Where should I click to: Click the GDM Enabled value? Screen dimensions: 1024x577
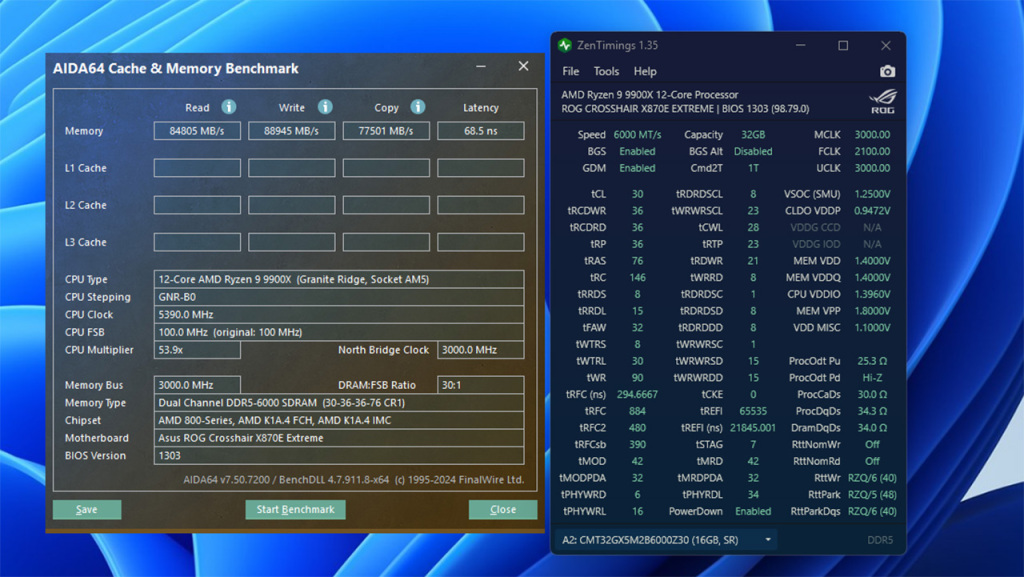[x=637, y=168]
